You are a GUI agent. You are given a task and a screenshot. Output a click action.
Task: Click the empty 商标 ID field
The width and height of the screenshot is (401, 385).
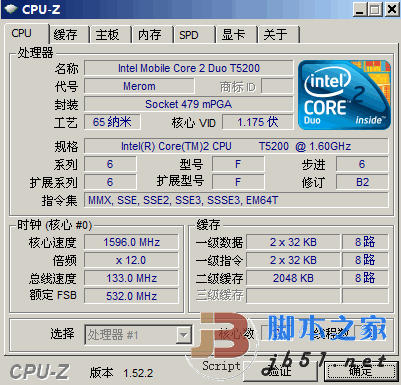[x=277, y=86]
